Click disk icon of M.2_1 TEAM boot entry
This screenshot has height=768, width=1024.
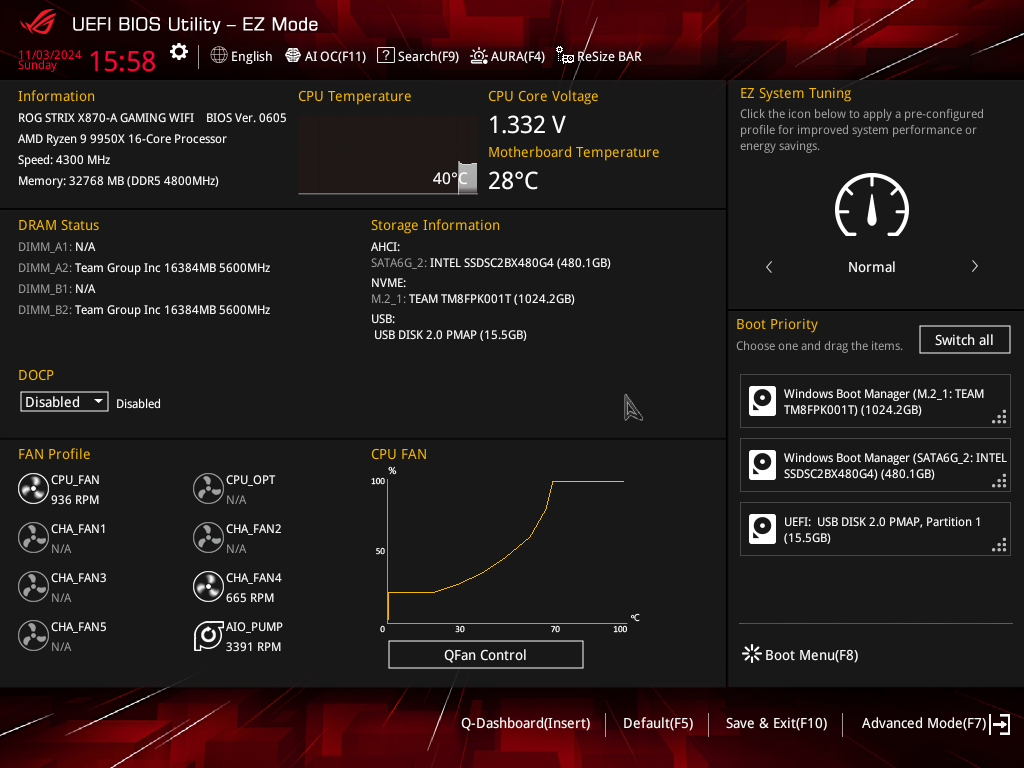tap(762, 401)
